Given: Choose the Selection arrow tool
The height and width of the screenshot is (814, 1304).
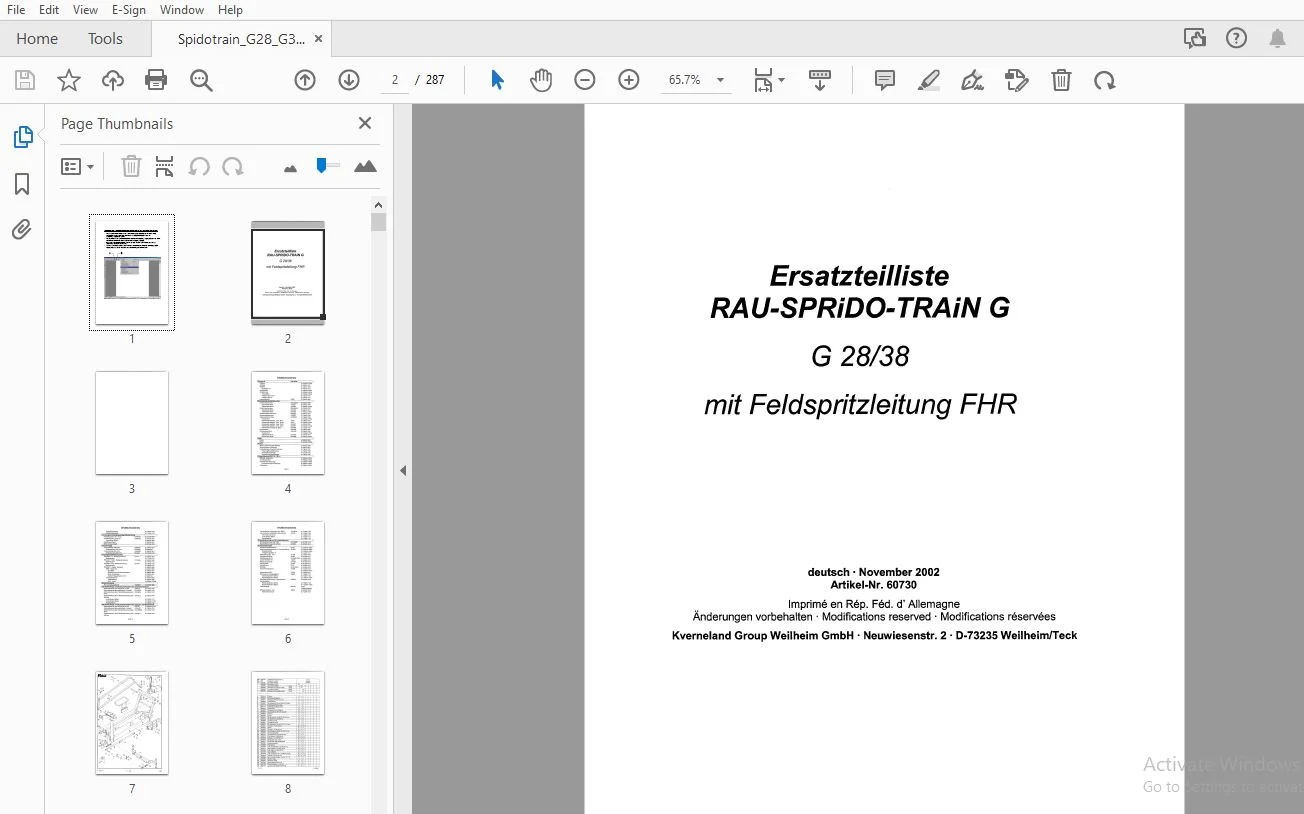Looking at the screenshot, I should 497,80.
